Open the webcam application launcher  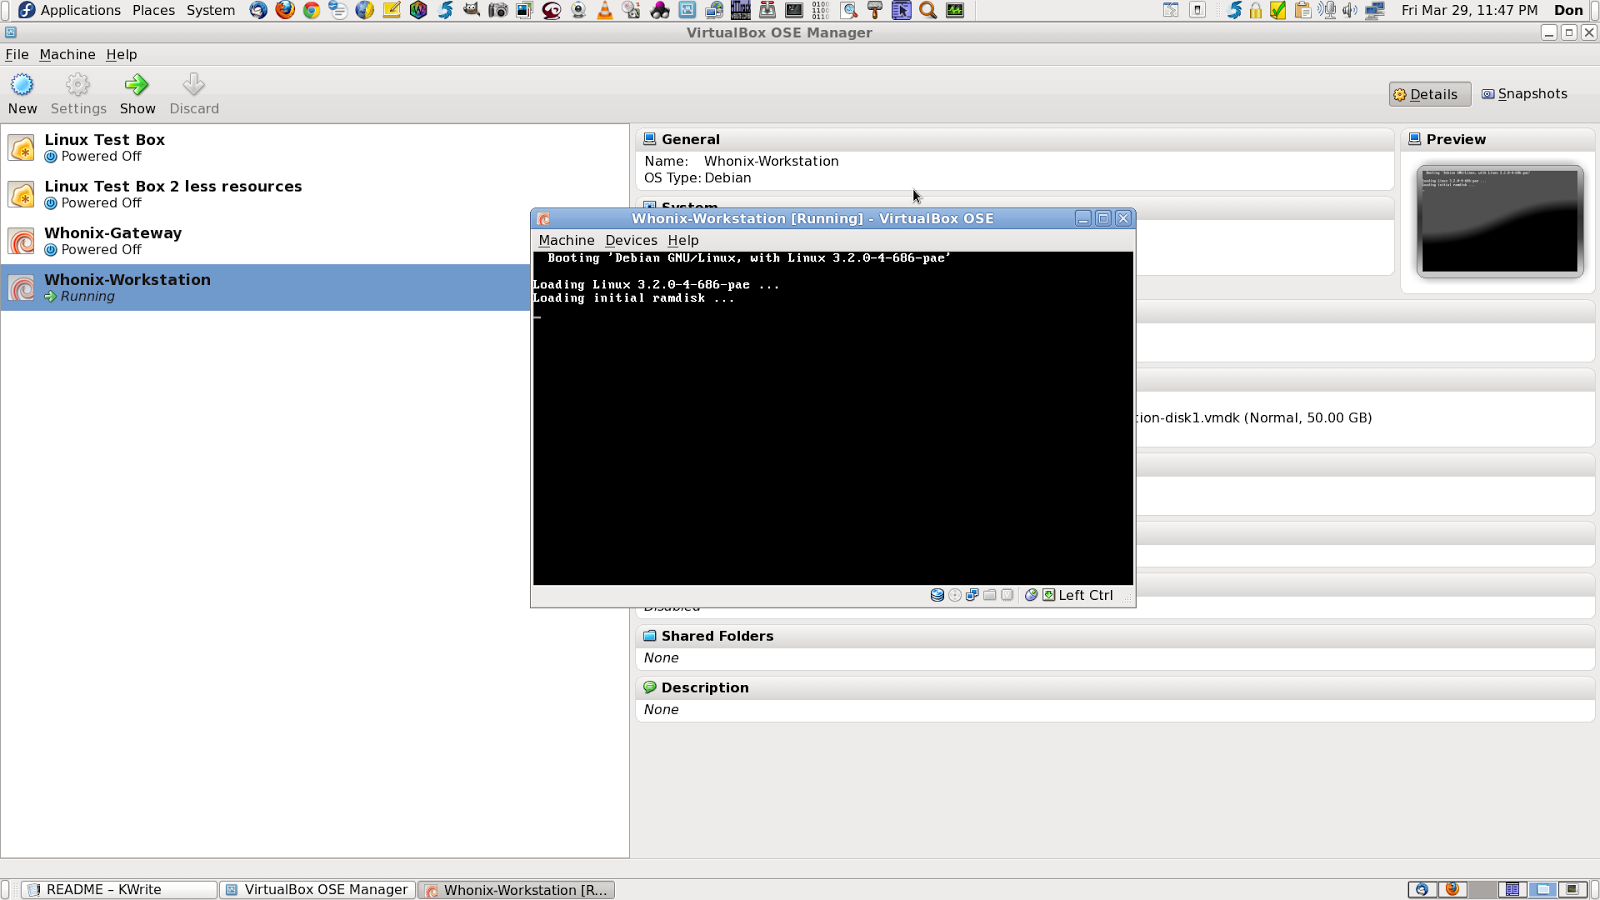(579, 10)
